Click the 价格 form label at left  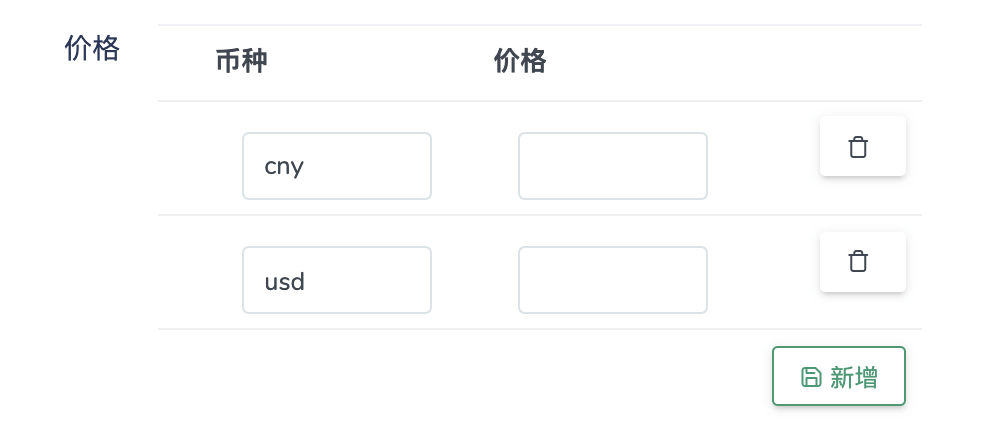92,48
